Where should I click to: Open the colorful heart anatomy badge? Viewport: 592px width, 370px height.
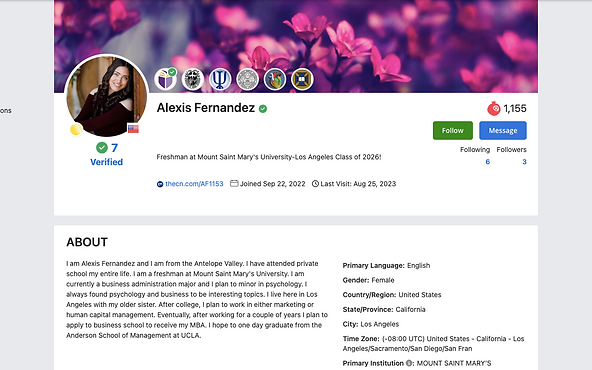275,79
